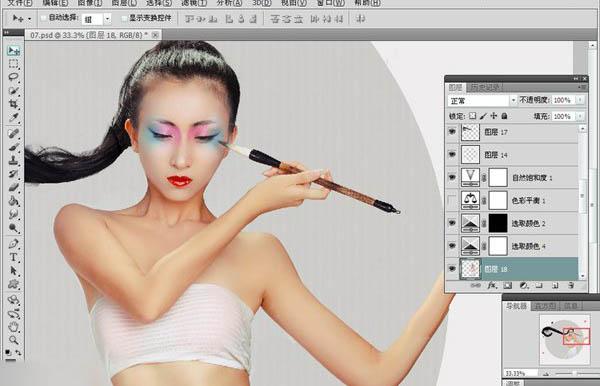Click the delete layer trash icon

click(571, 285)
